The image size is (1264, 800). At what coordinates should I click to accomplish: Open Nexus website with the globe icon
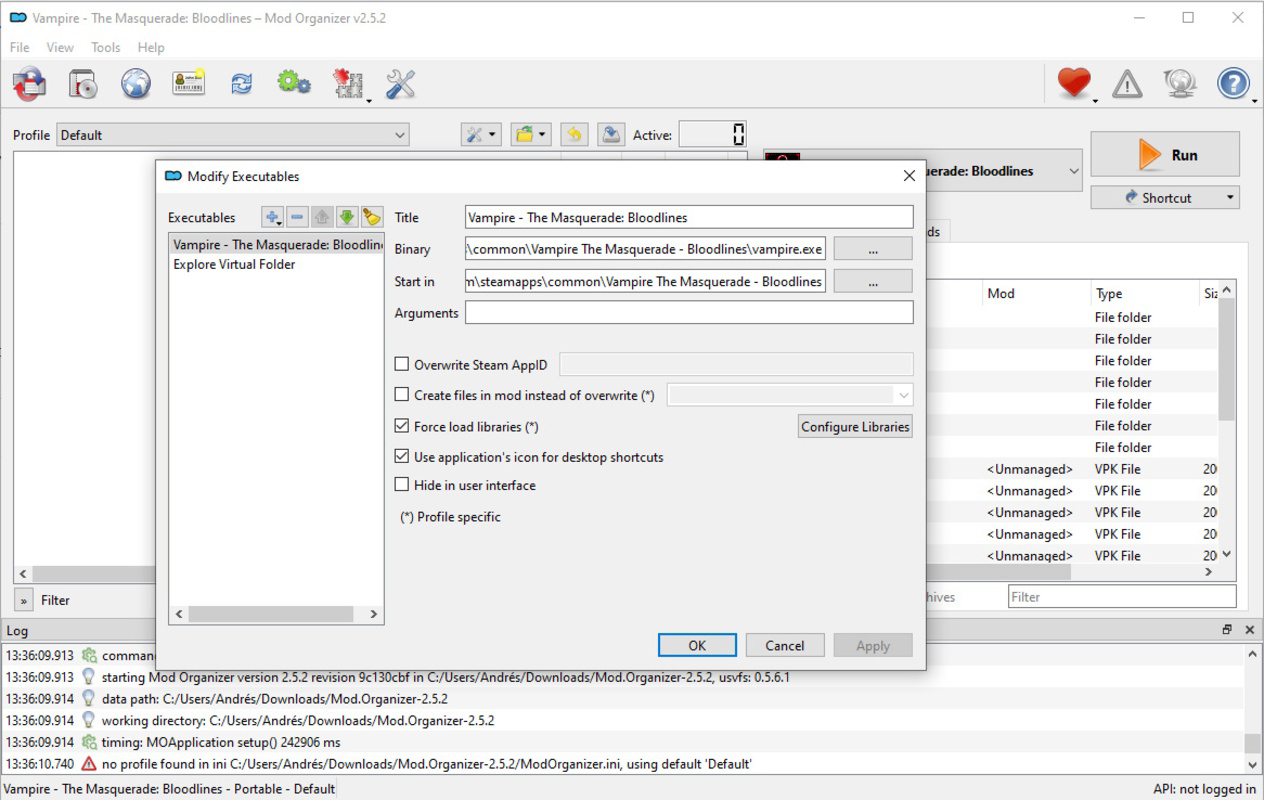tap(137, 84)
